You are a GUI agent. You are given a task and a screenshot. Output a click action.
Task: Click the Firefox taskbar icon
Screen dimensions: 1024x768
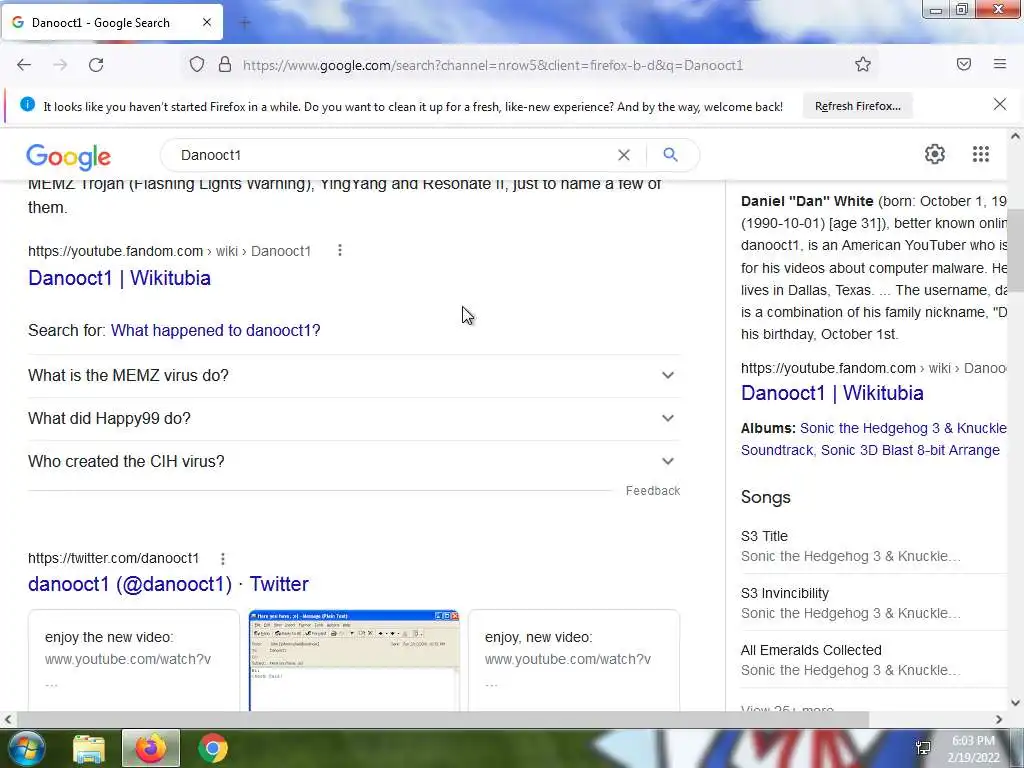pyautogui.click(x=151, y=748)
